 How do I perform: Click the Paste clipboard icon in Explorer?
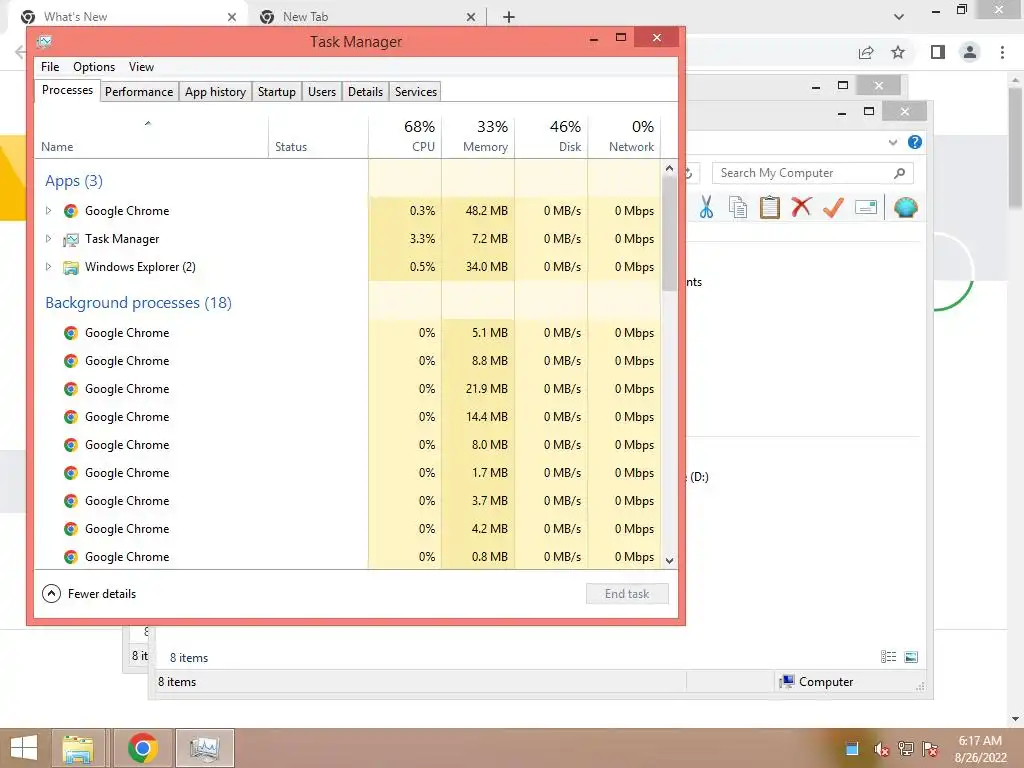(770, 208)
